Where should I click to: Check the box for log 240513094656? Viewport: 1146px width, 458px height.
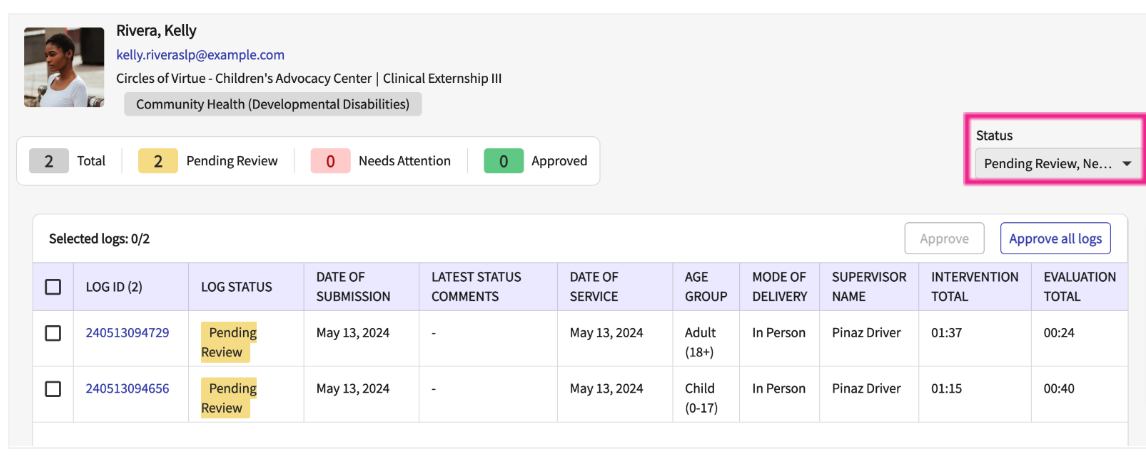(x=53, y=389)
